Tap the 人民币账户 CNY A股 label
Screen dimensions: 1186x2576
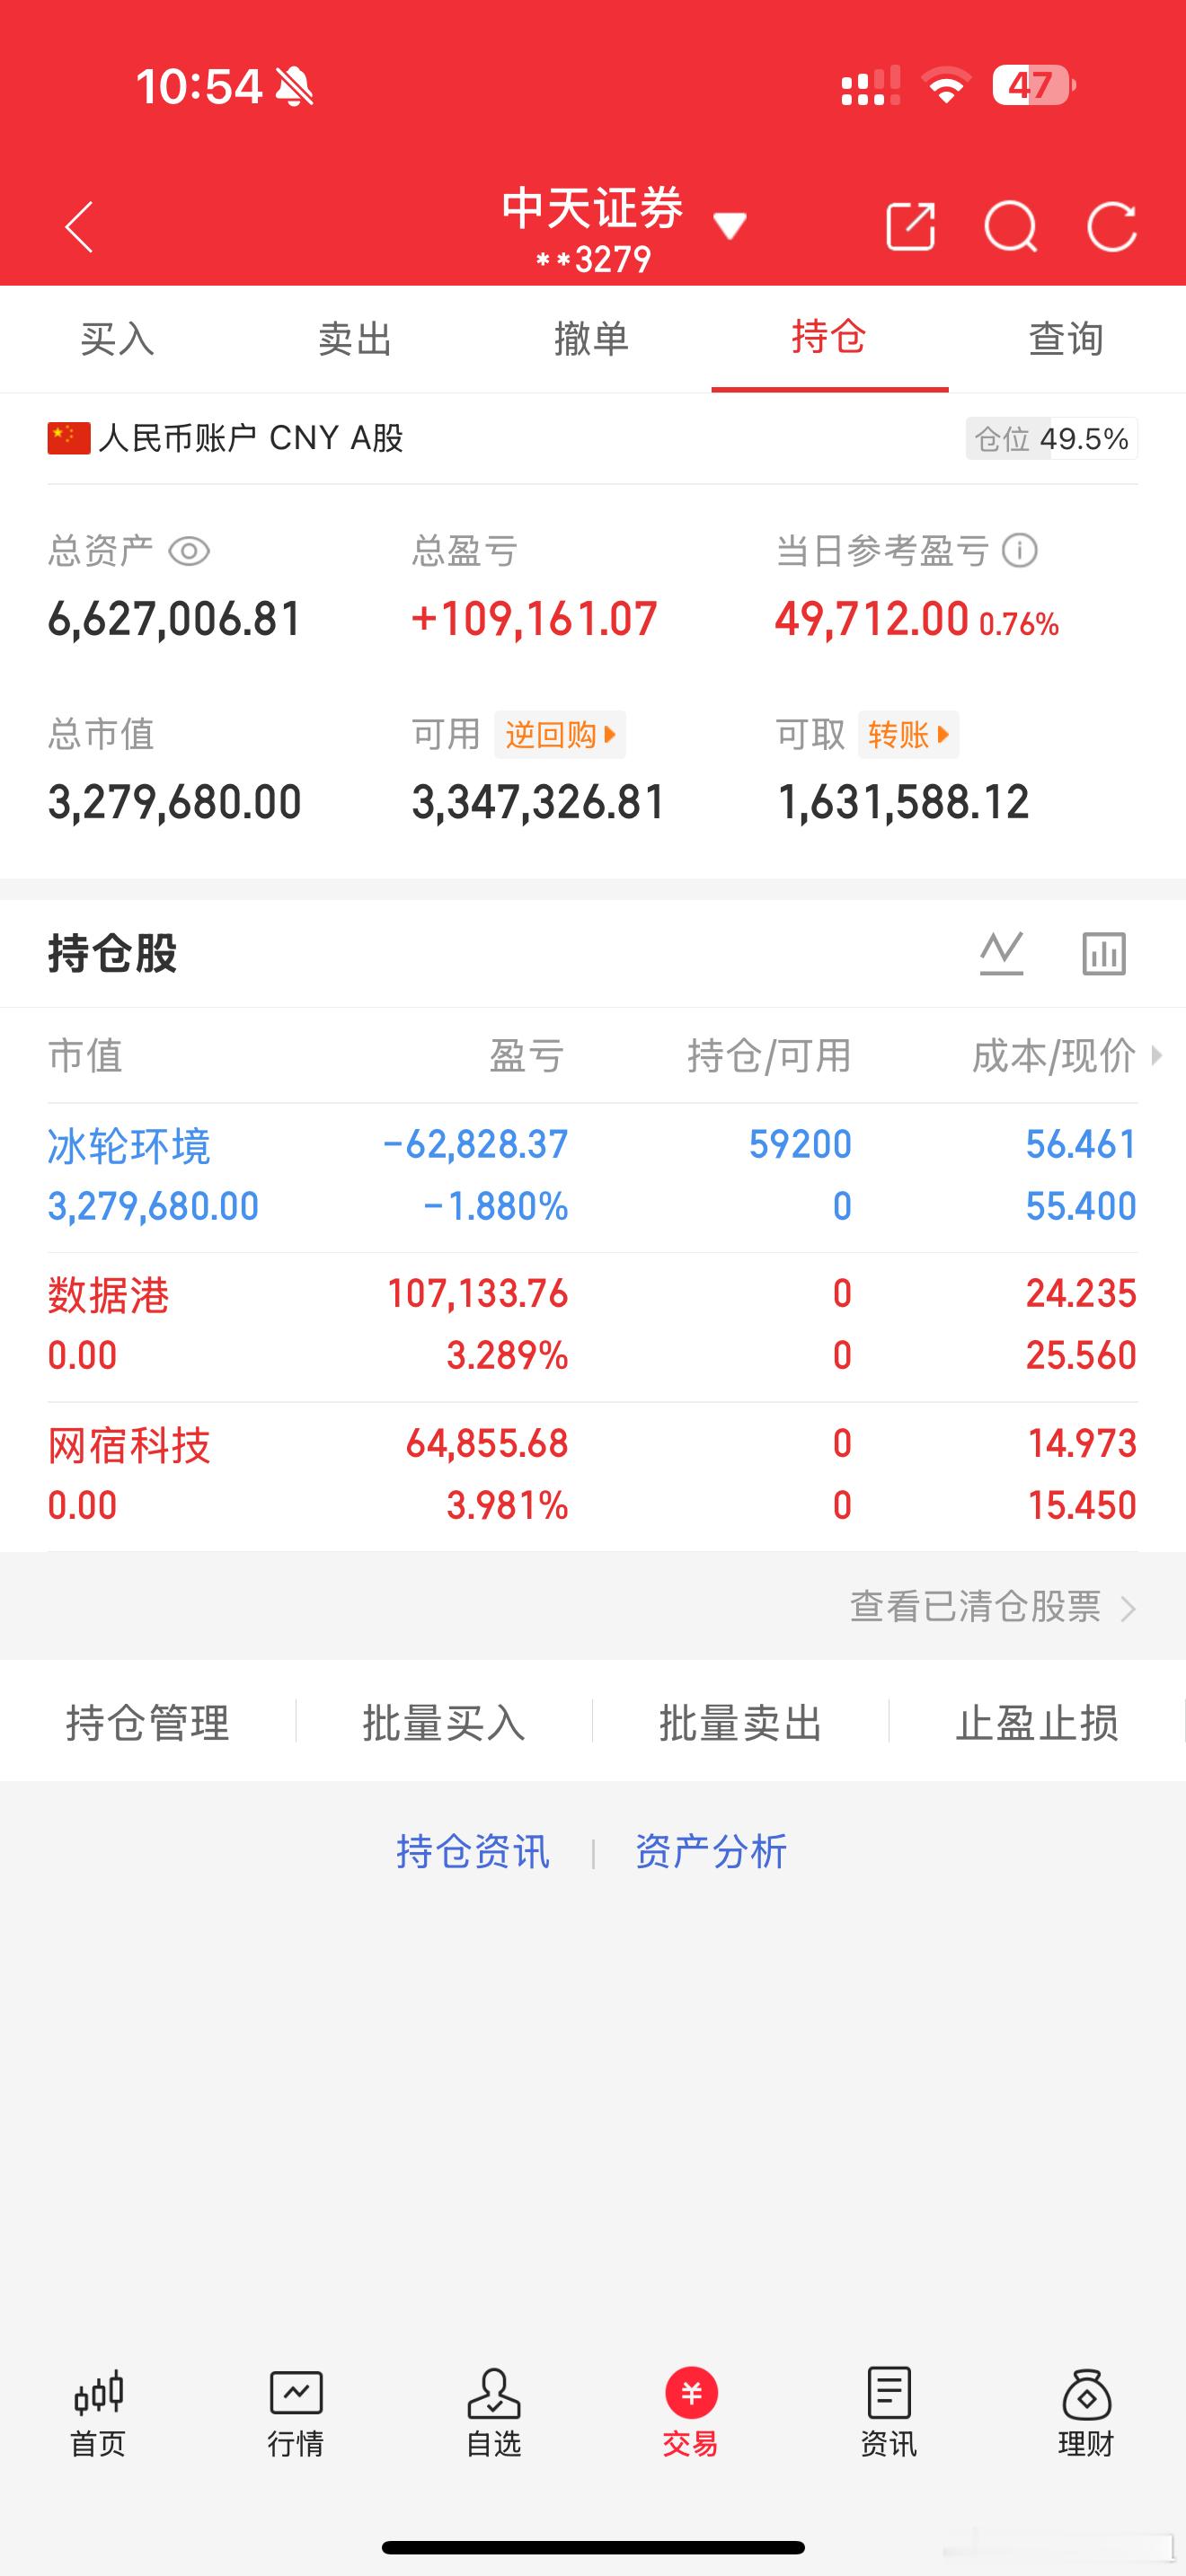(251, 438)
